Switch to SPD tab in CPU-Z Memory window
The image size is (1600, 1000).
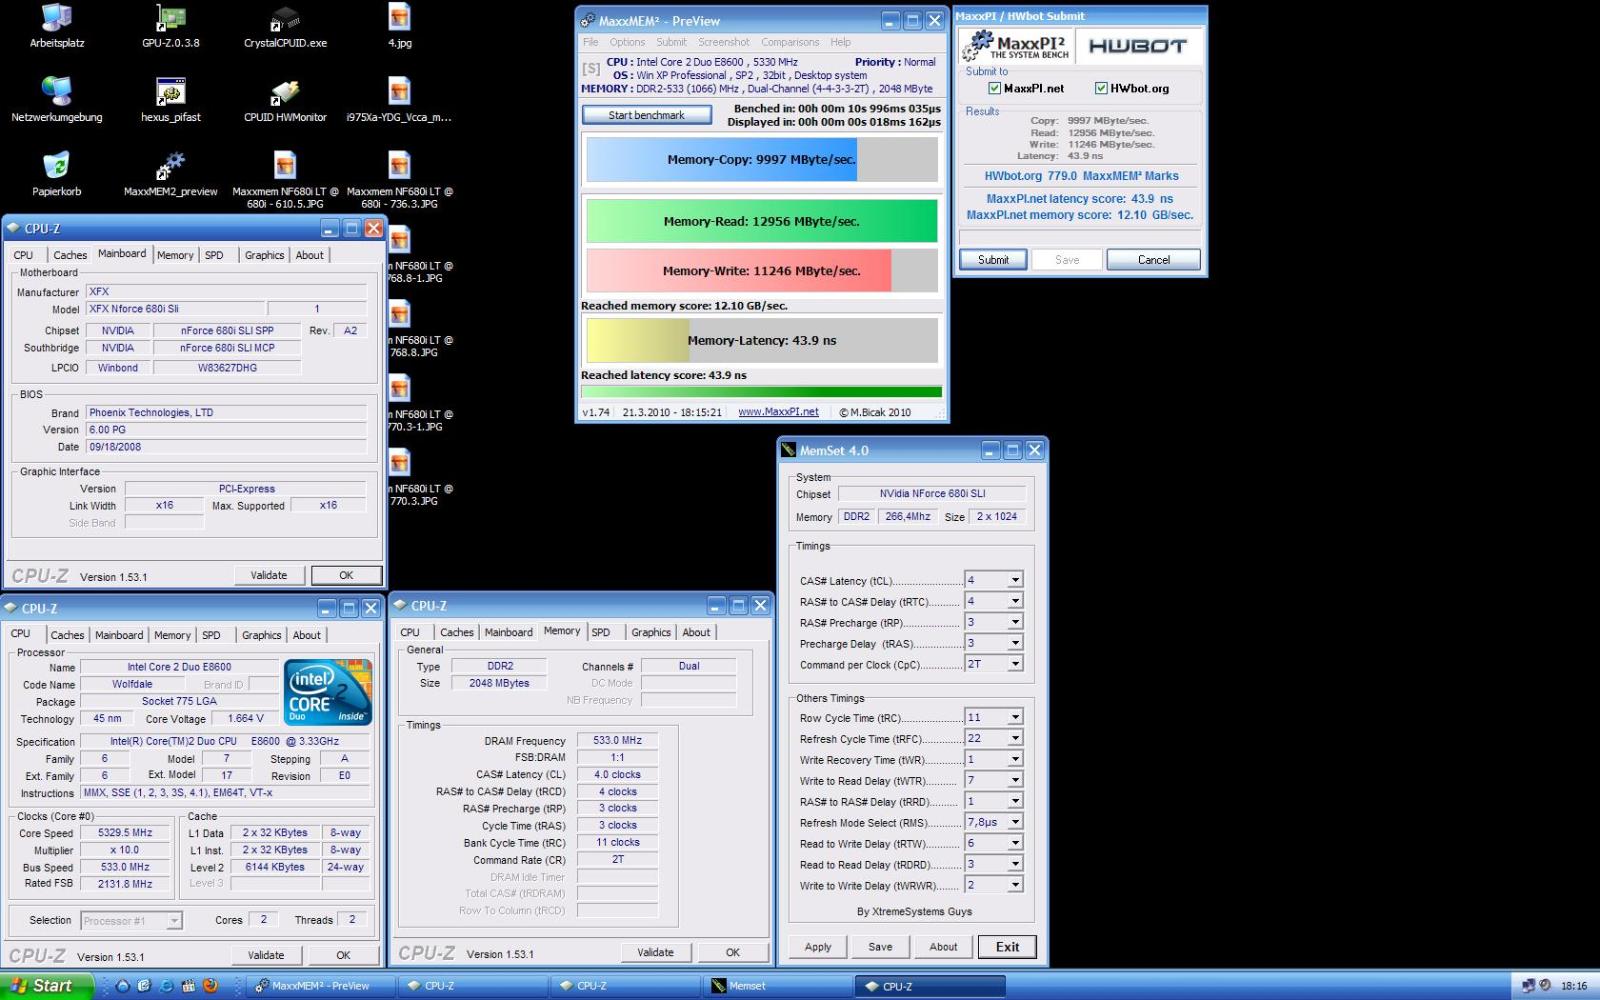pyautogui.click(x=601, y=632)
